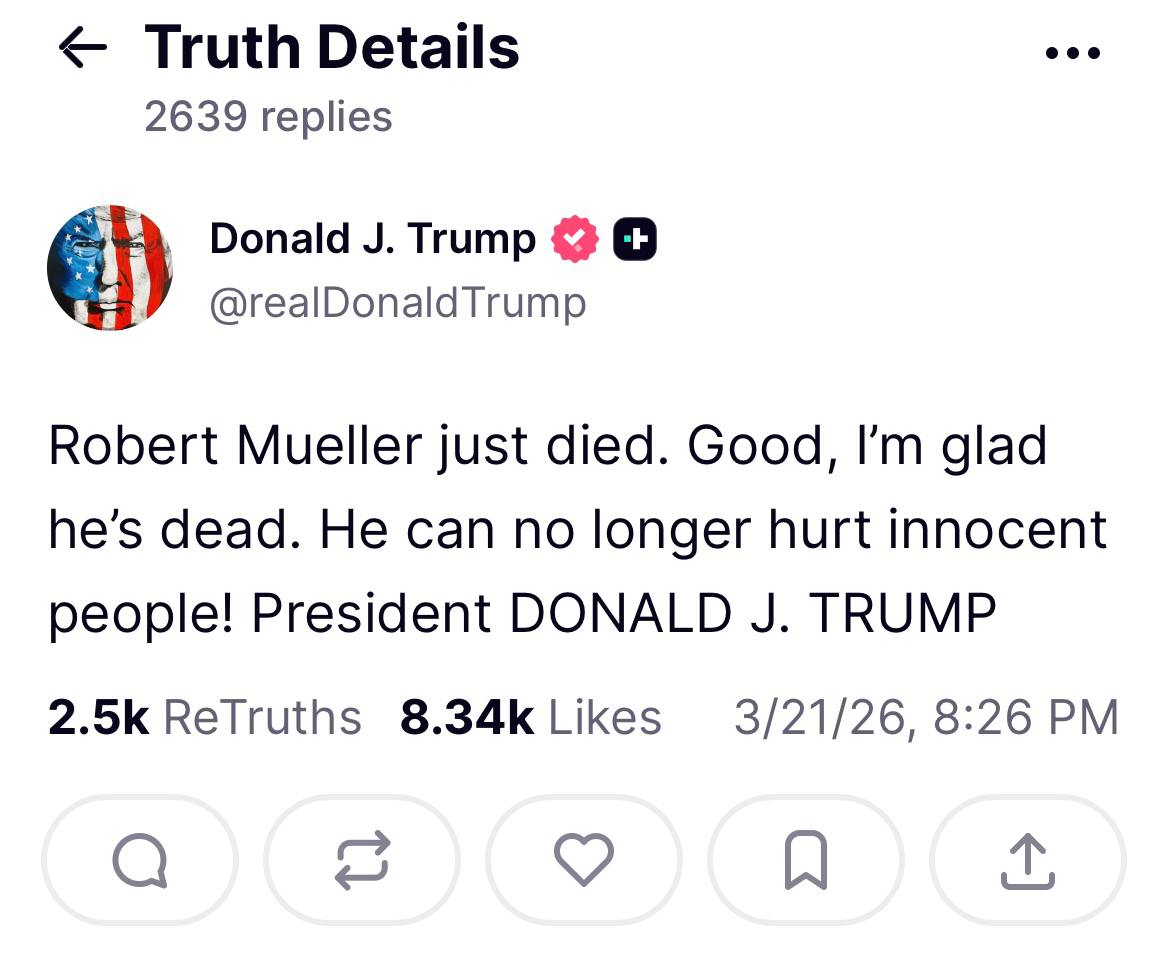Tap the reply speech bubble icon
1169x967 pixels.
[139, 860]
